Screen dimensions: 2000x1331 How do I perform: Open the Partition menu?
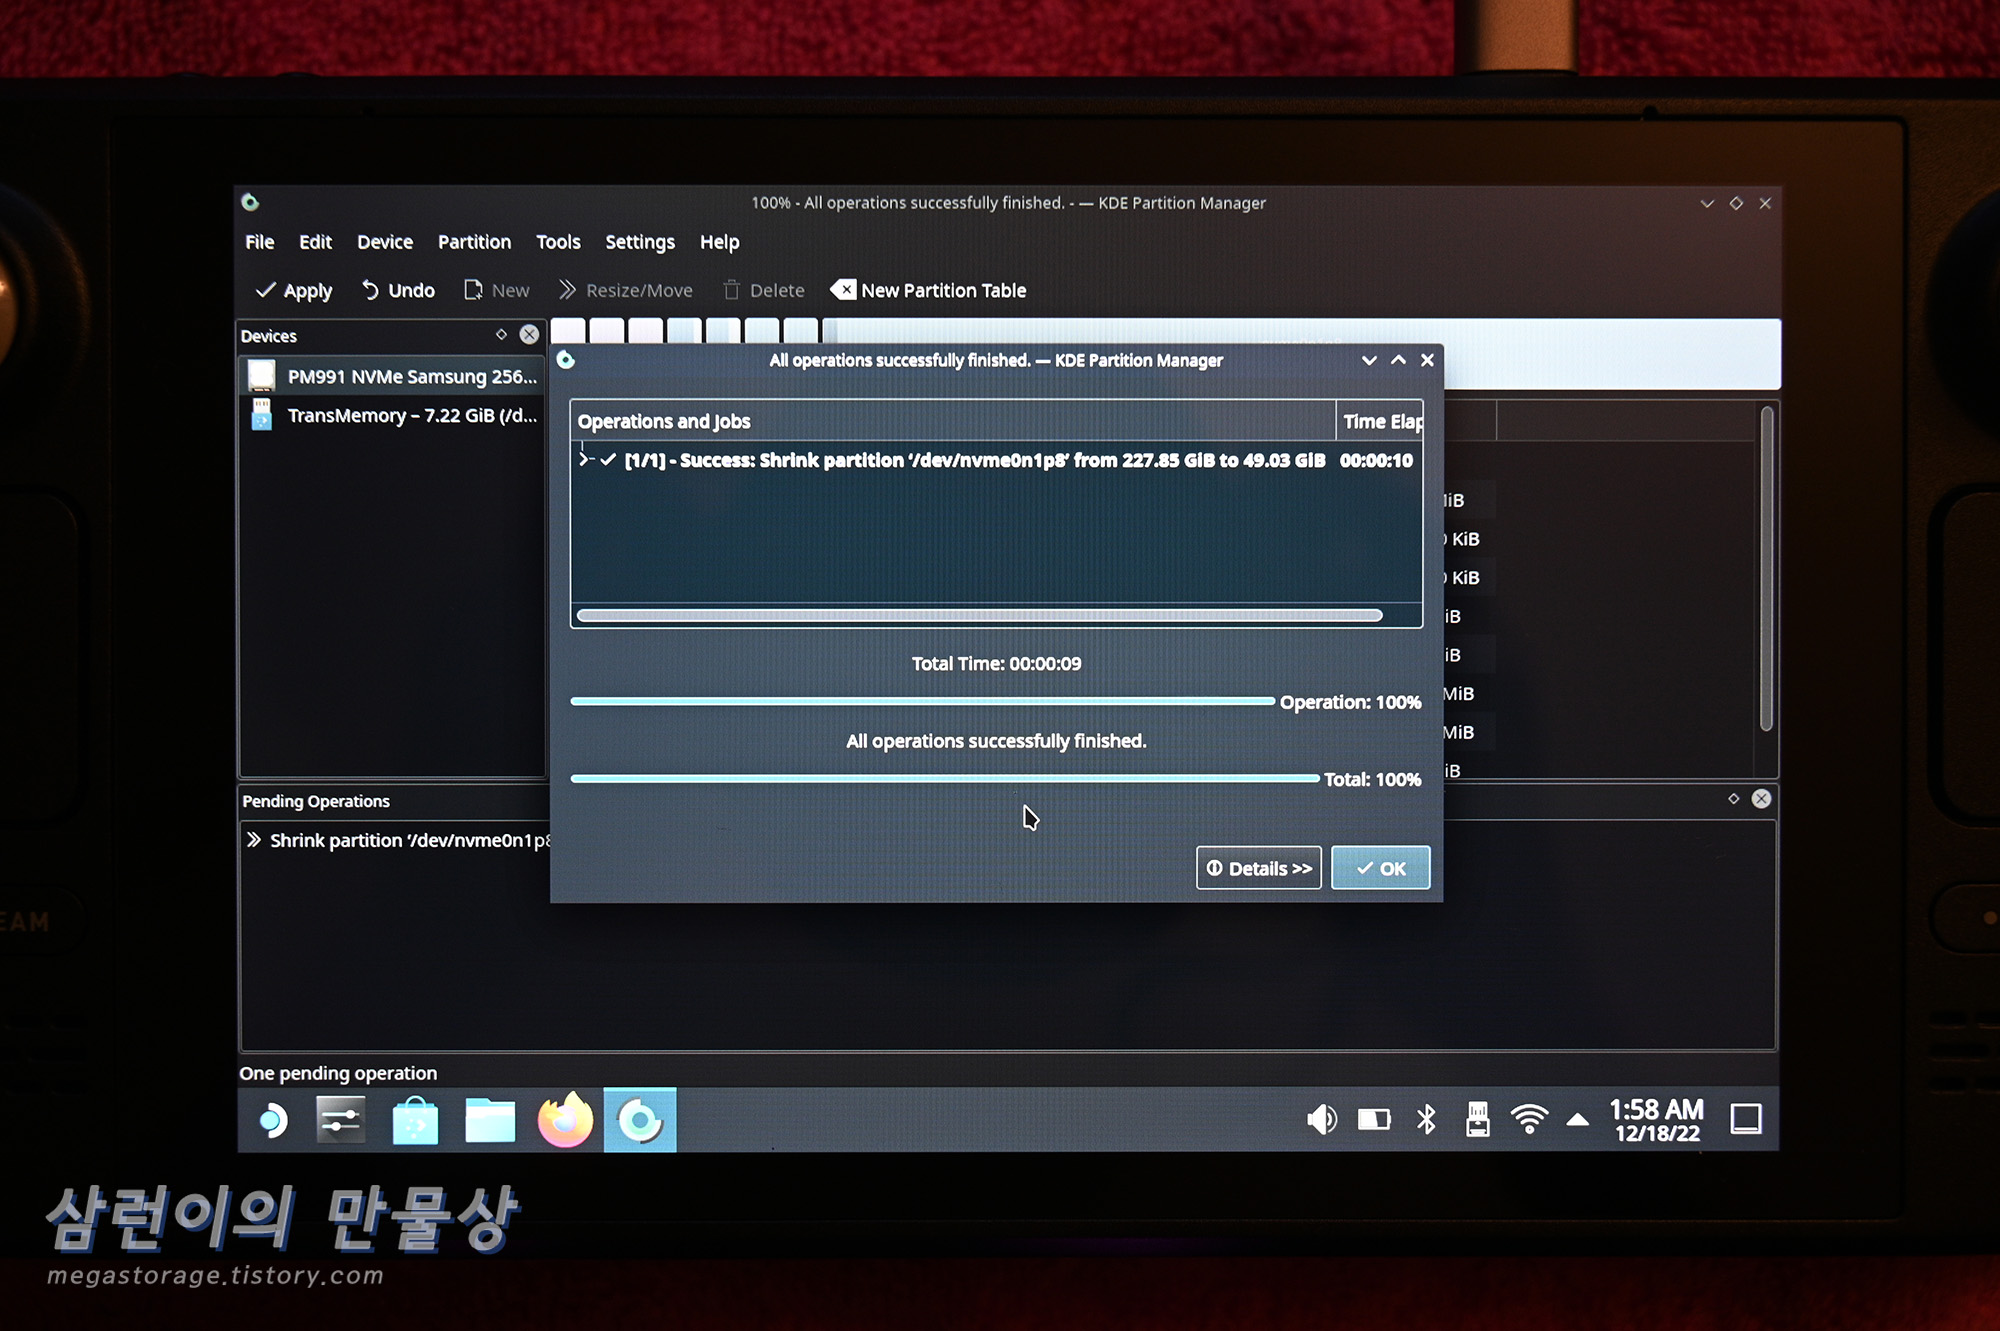[474, 242]
